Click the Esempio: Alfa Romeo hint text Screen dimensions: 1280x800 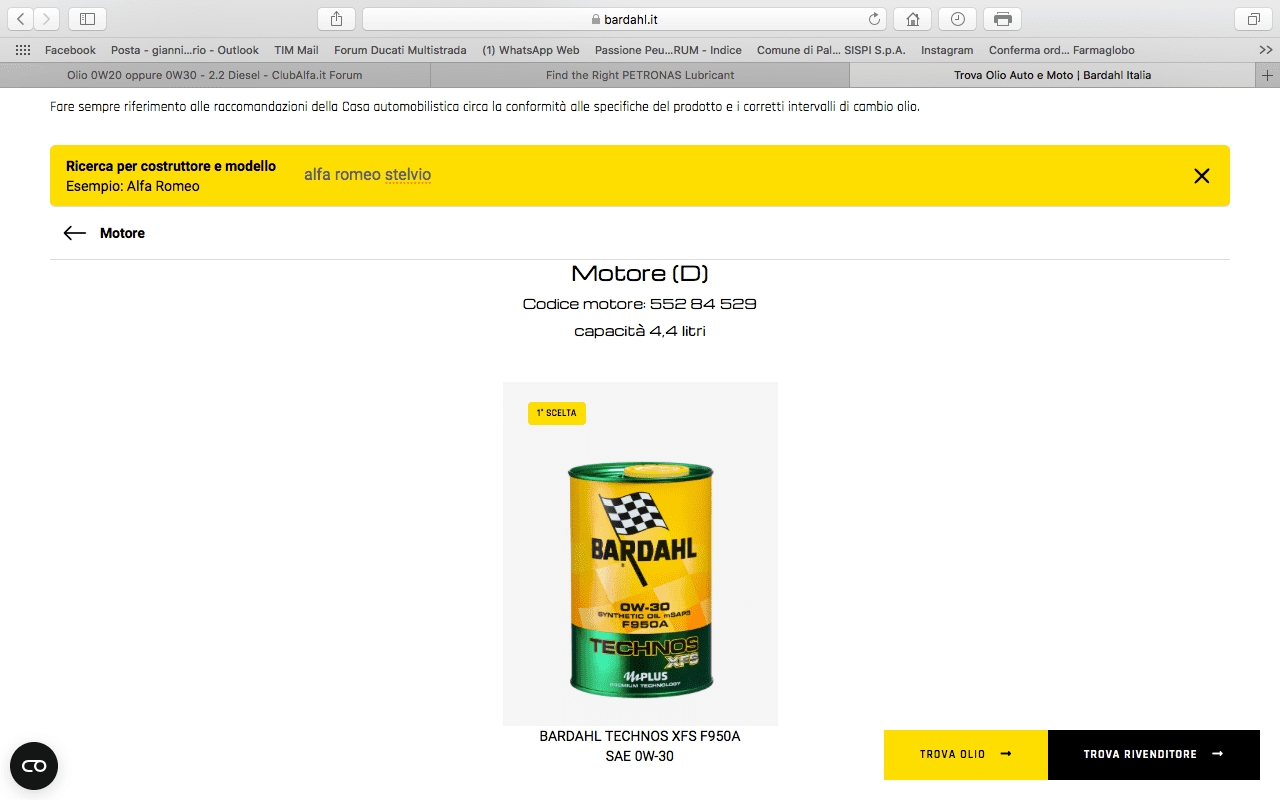(x=133, y=186)
